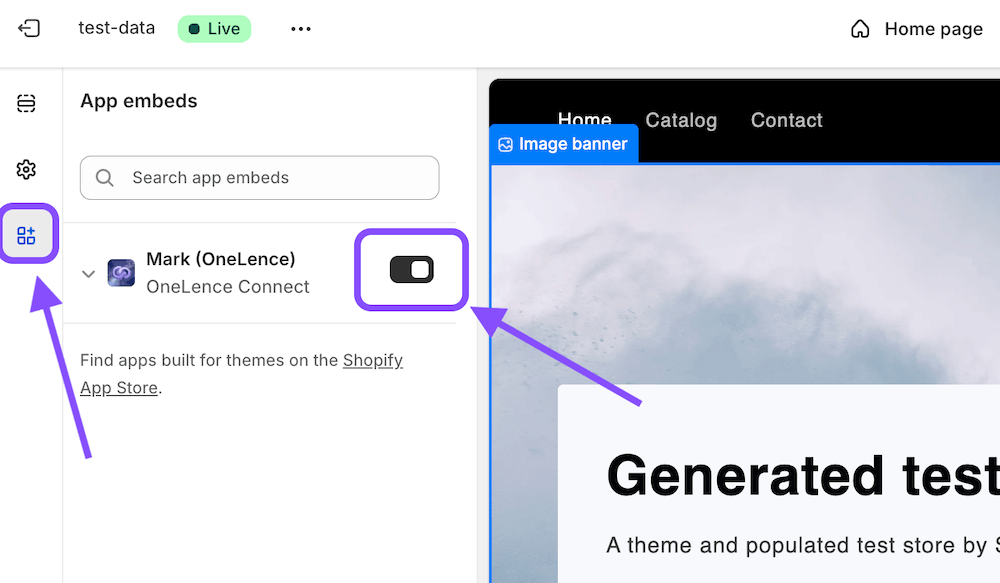Expand the Mark (OneLence) settings chevron
Screen dimensions: 1000x583
point(88,273)
